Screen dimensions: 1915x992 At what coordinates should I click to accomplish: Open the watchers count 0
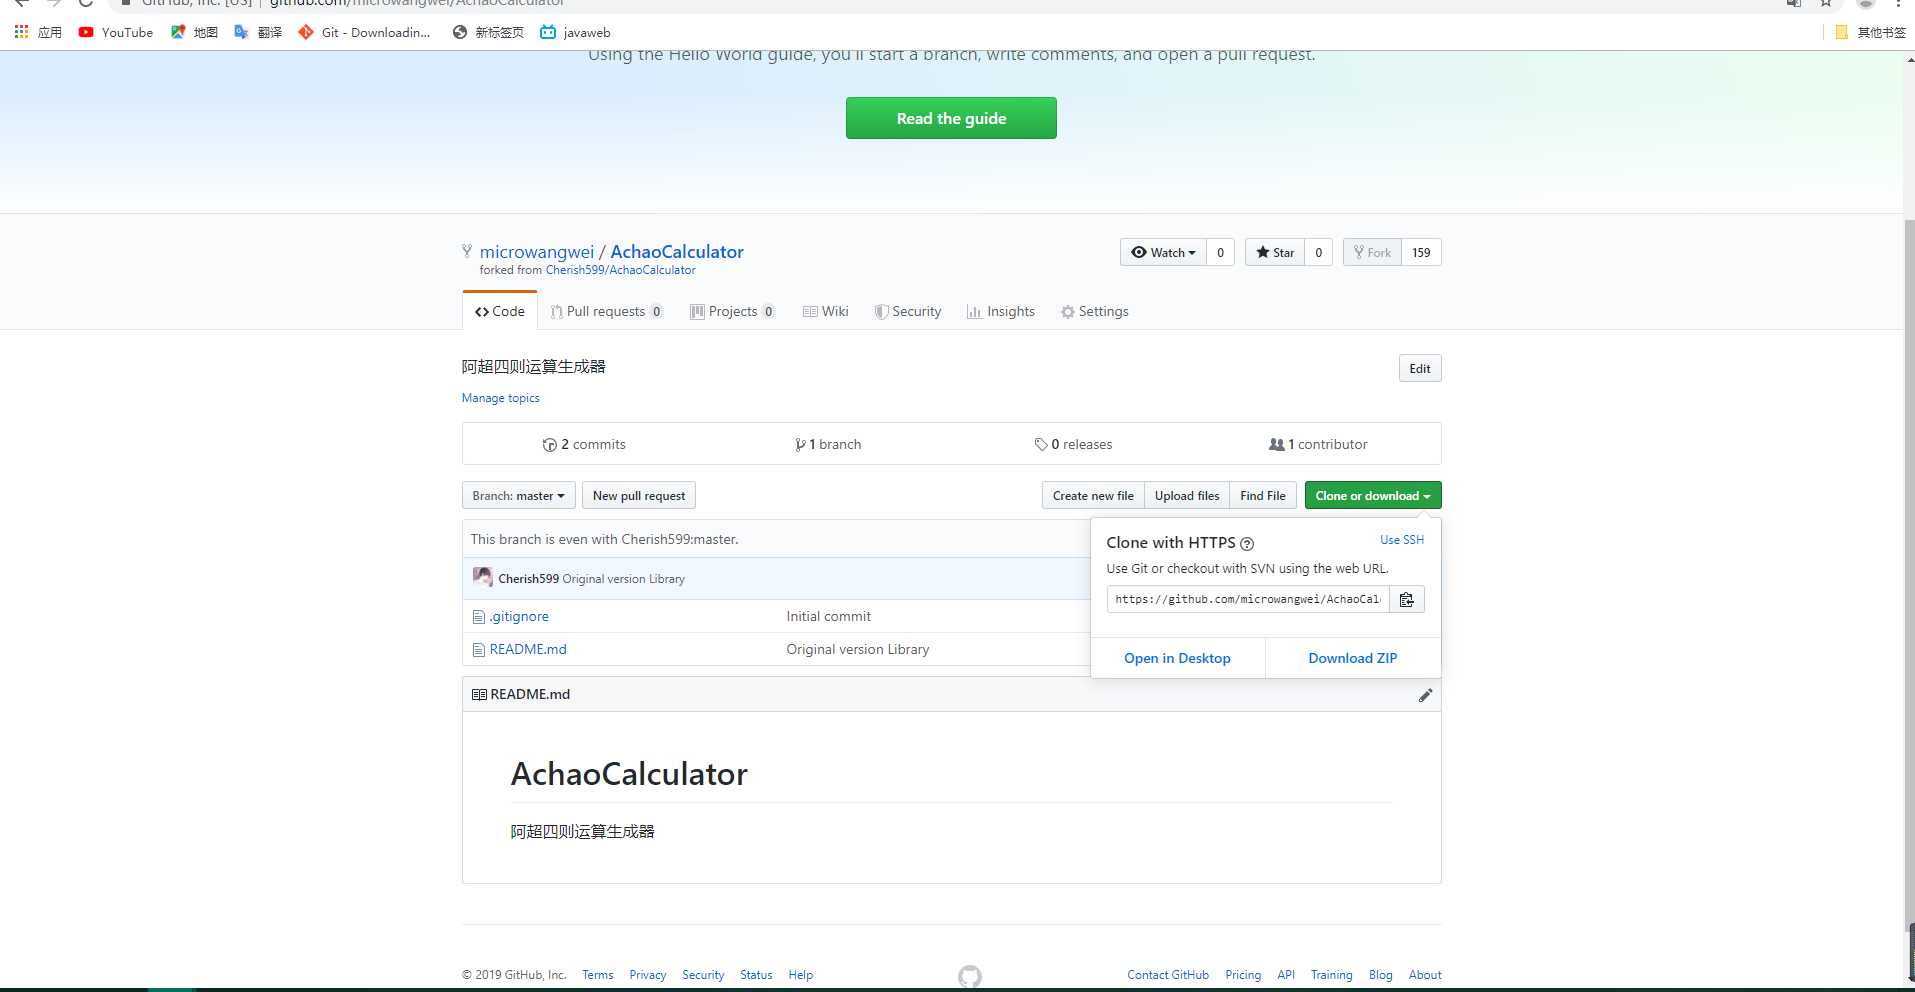click(x=1220, y=252)
